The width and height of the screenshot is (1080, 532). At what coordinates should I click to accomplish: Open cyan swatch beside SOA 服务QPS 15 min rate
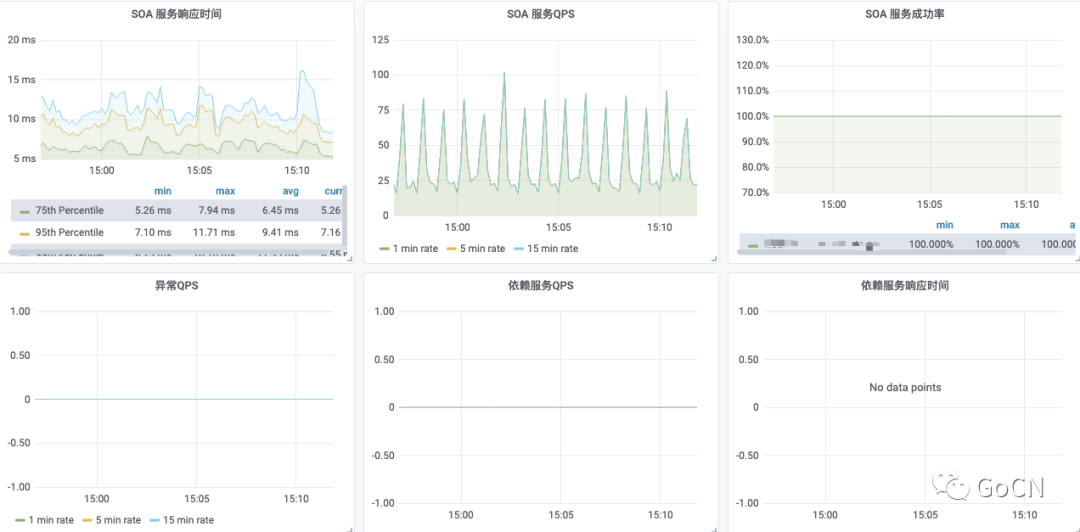pyautogui.click(x=520, y=249)
